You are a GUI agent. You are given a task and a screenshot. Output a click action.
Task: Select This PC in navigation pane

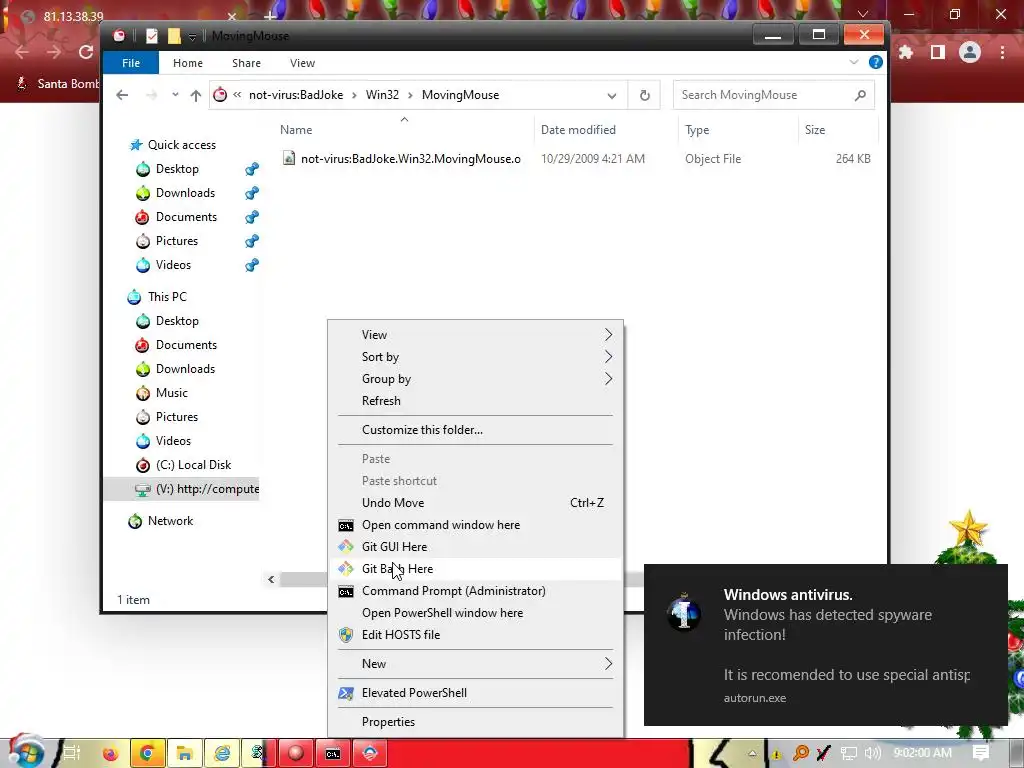[x=167, y=297]
